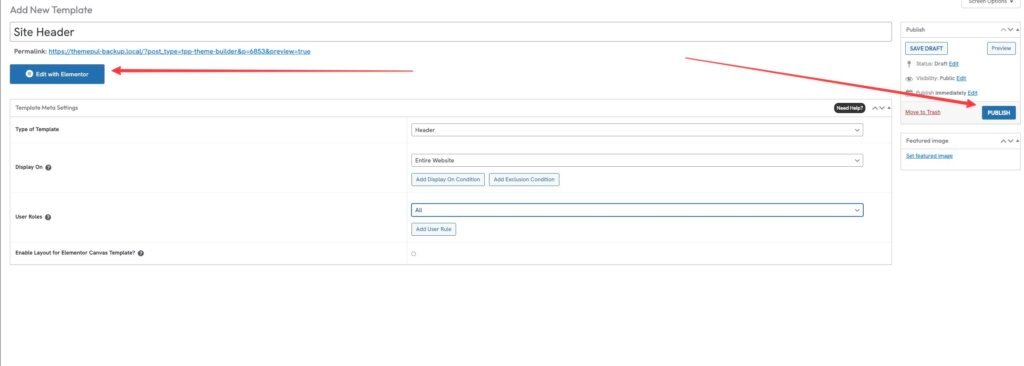Open the template permalink URL

pyautogui.click(x=180, y=51)
